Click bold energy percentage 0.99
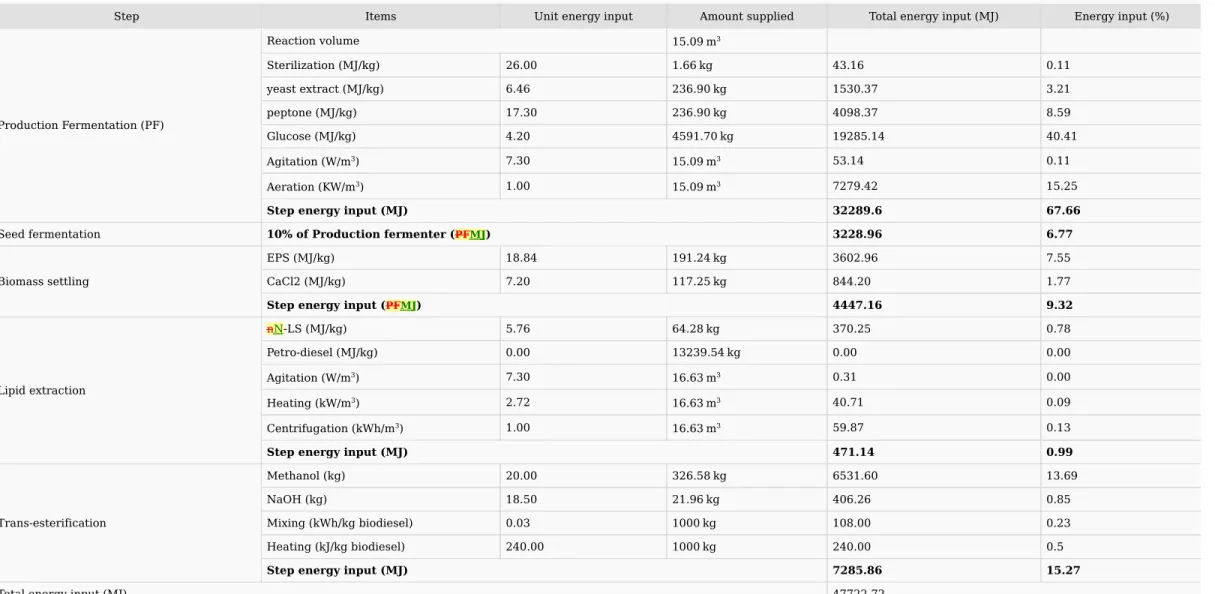The width and height of the screenshot is (1215, 594). 1059,452
